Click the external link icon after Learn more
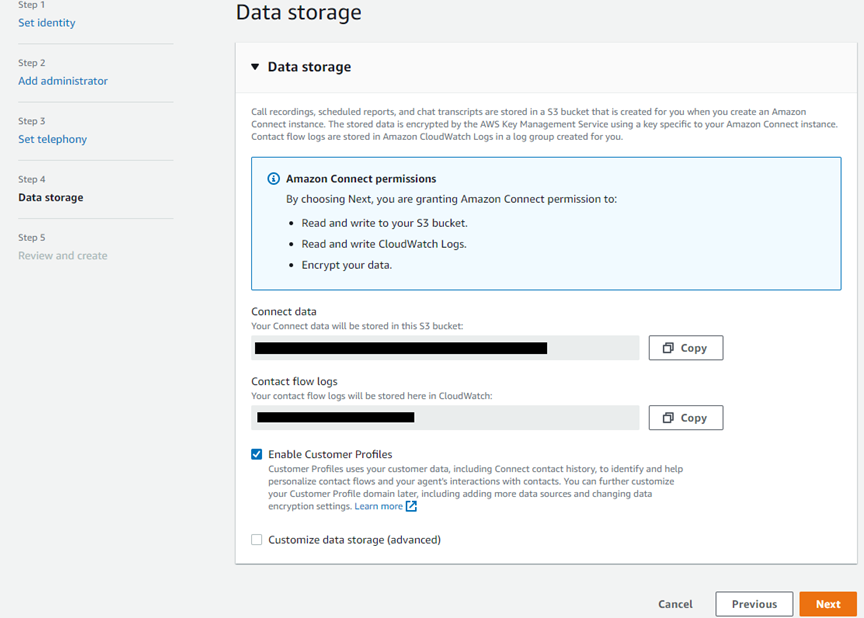This screenshot has height=618, width=864. [411, 506]
